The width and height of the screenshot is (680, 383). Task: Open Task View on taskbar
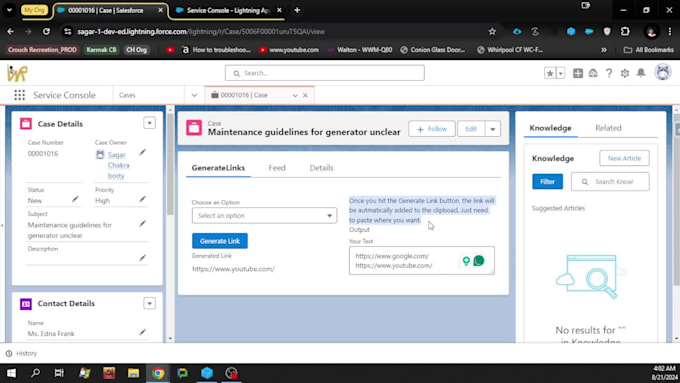pos(59,373)
